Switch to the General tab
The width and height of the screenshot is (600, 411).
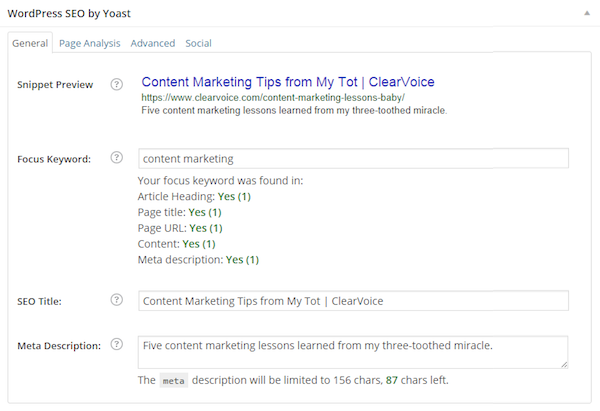(30, 43)
